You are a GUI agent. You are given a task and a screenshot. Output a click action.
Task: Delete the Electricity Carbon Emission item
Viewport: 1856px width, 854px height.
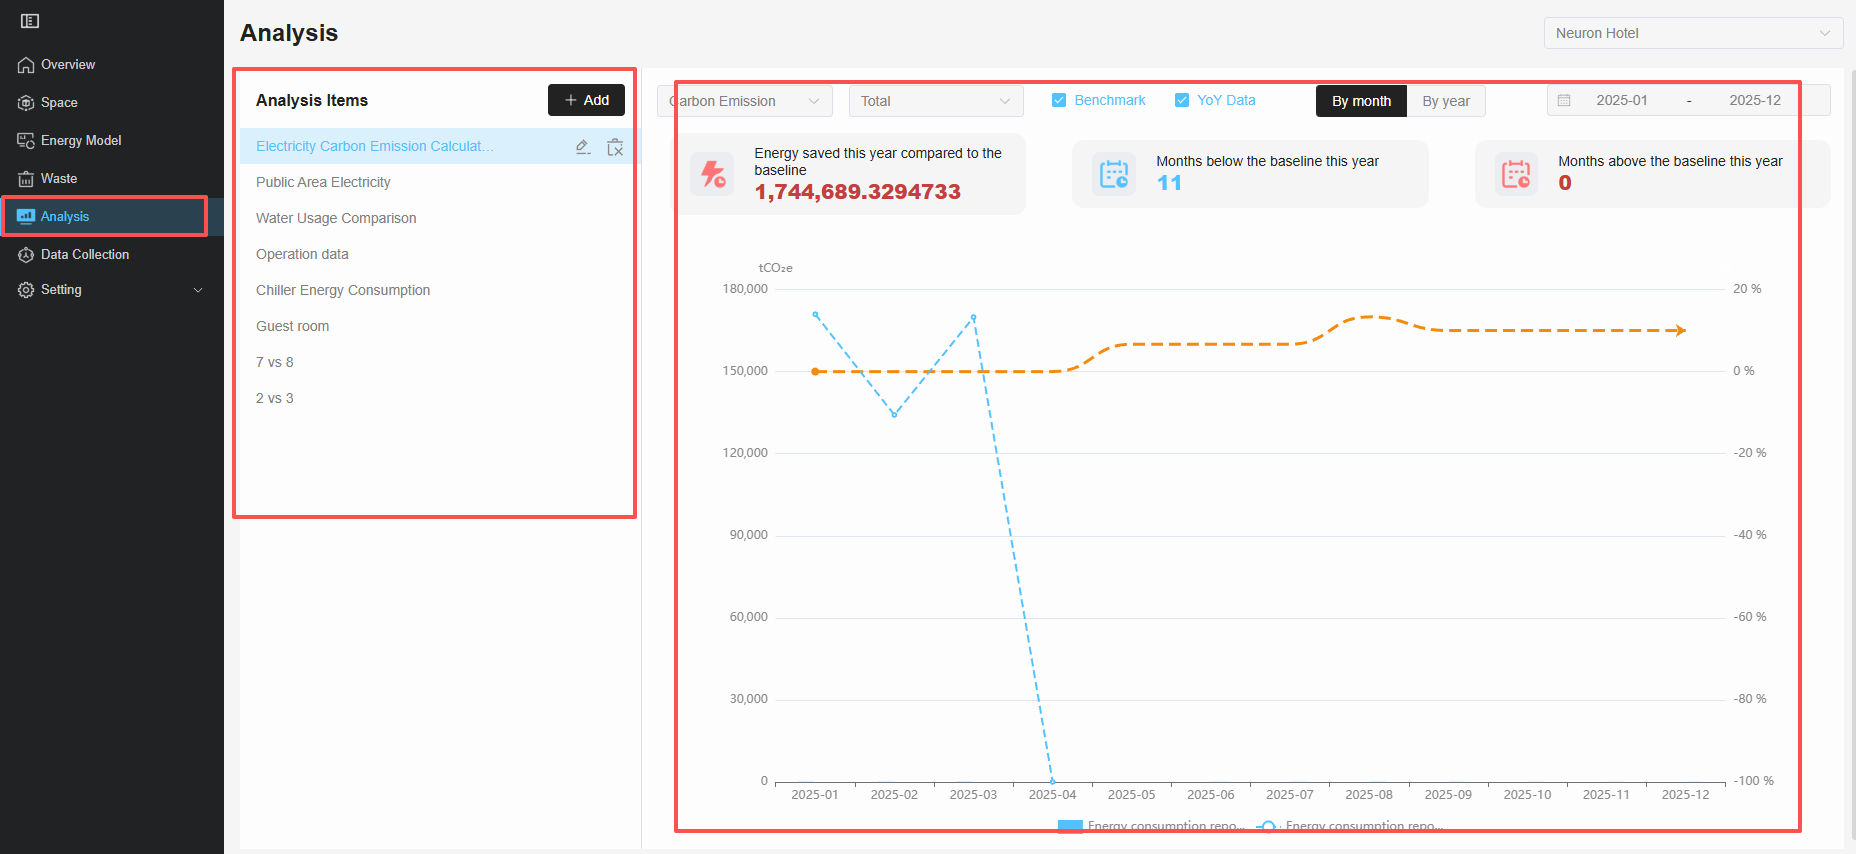[x=615, y=147]
